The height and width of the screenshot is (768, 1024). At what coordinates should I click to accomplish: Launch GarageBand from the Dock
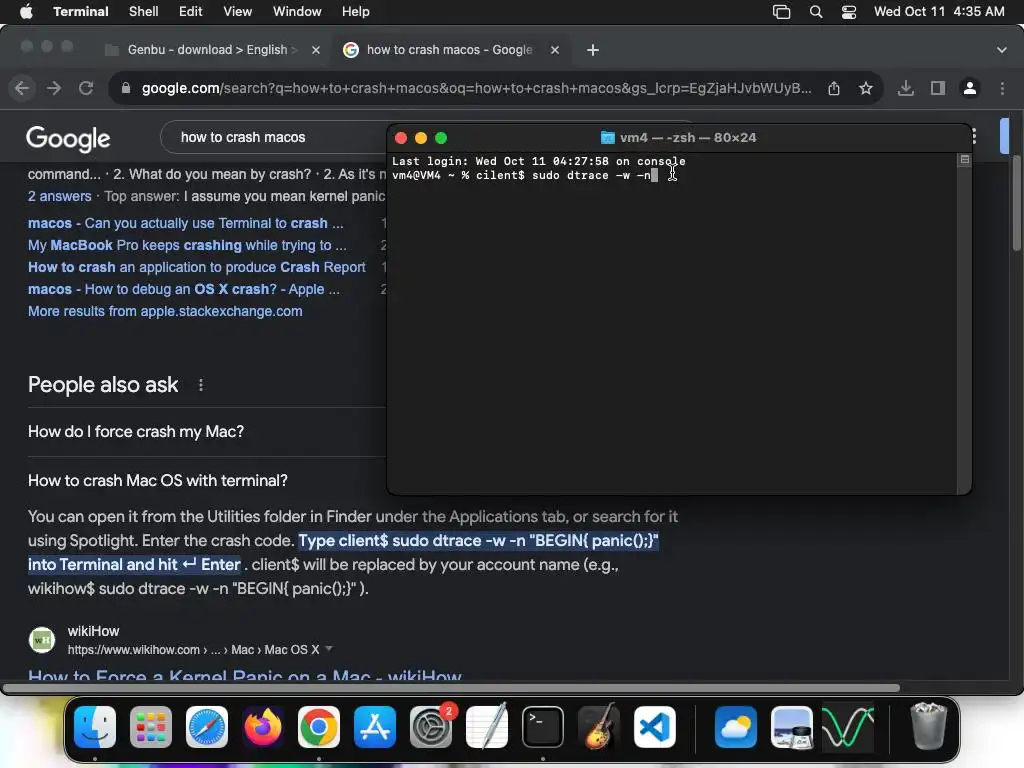(x=599, y=727)
